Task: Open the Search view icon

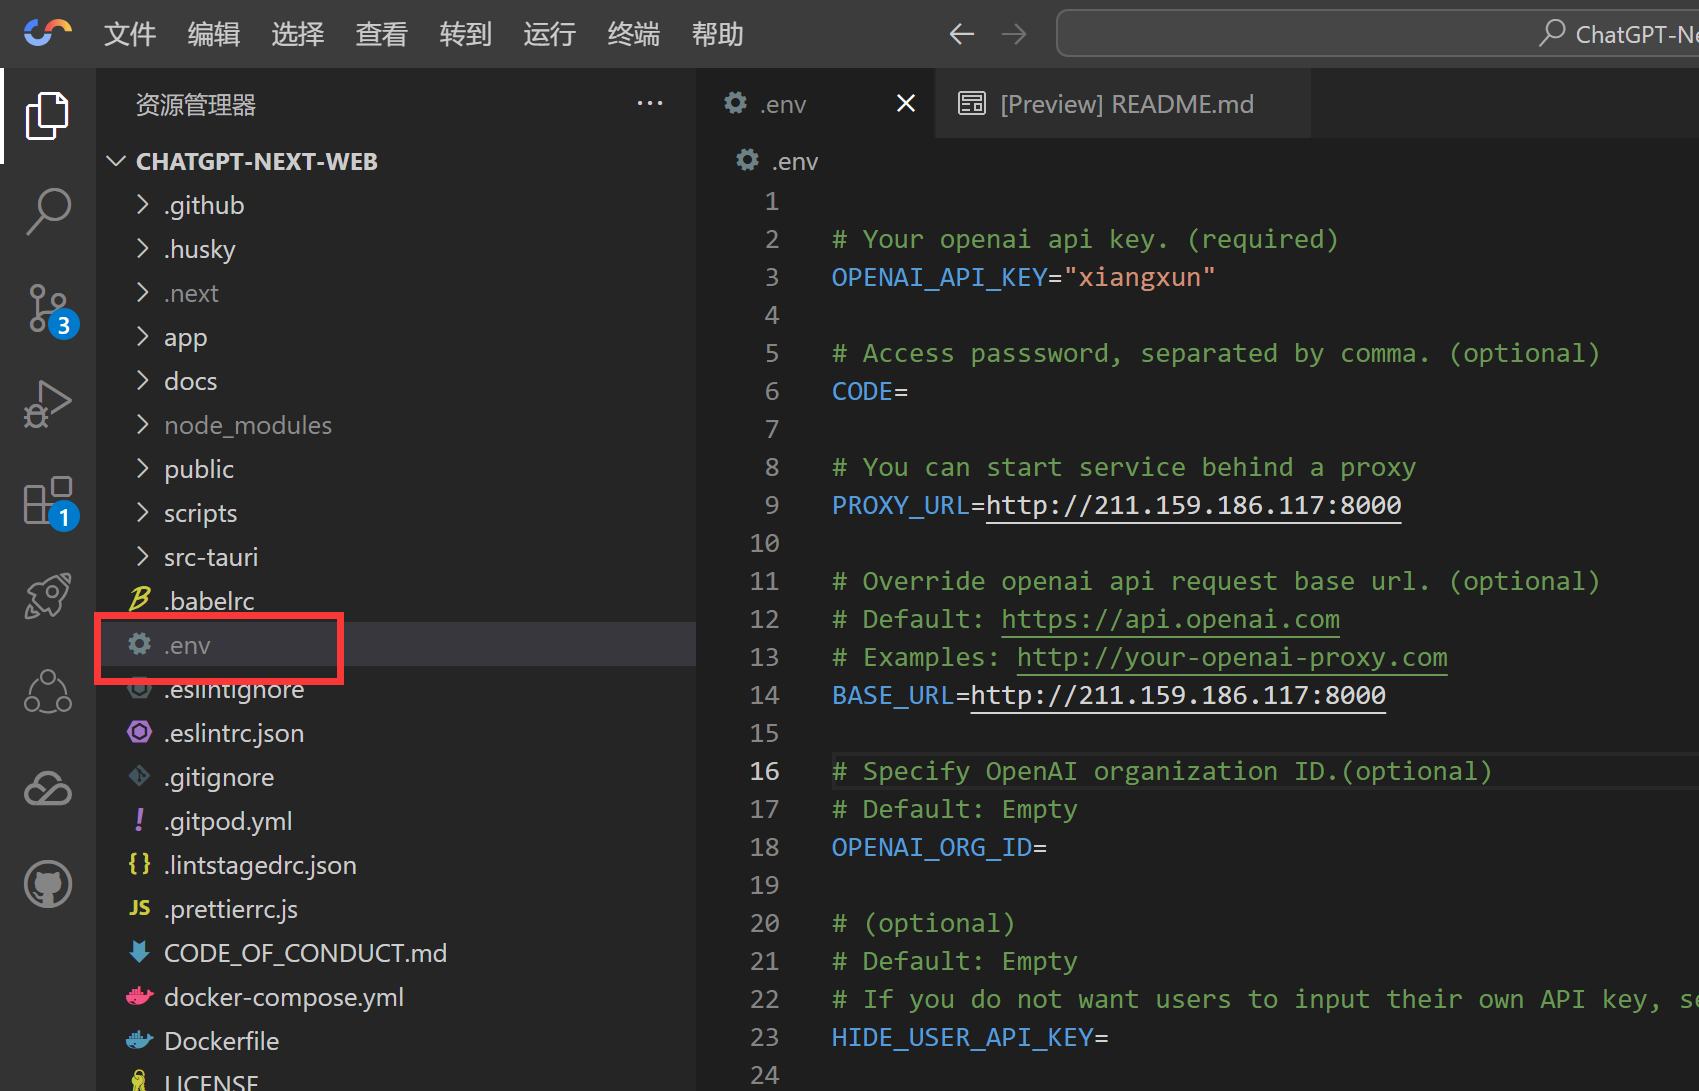Action: pyautogui.click(x=47, y=212)
